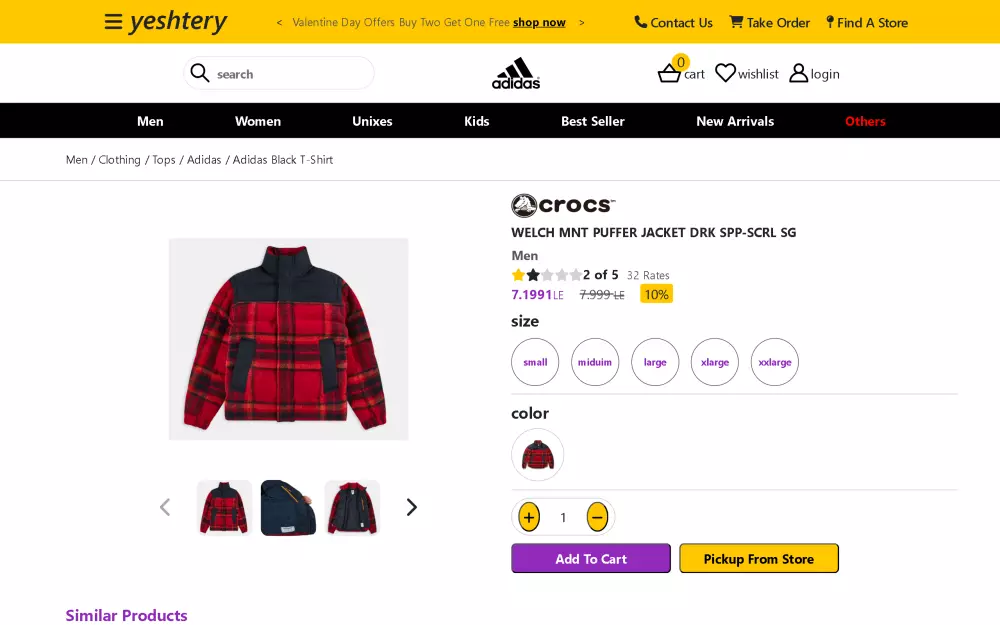Open the Women menu
Image resolution: width=1000 pixels, height=625 pixels.
point(258,121)
